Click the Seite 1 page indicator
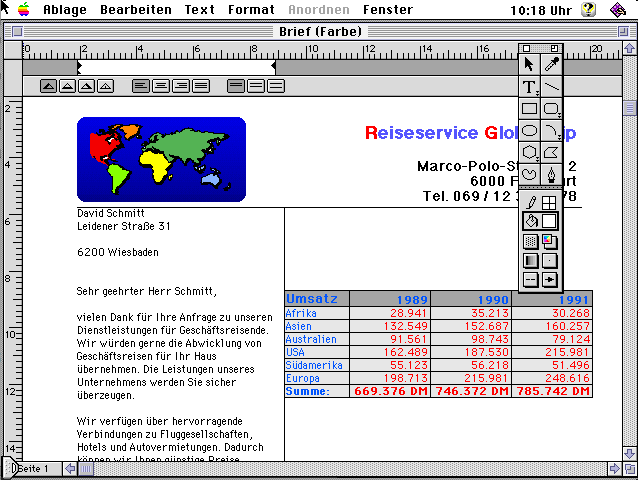This screenshot has height=480, width=638. [33, 469]
